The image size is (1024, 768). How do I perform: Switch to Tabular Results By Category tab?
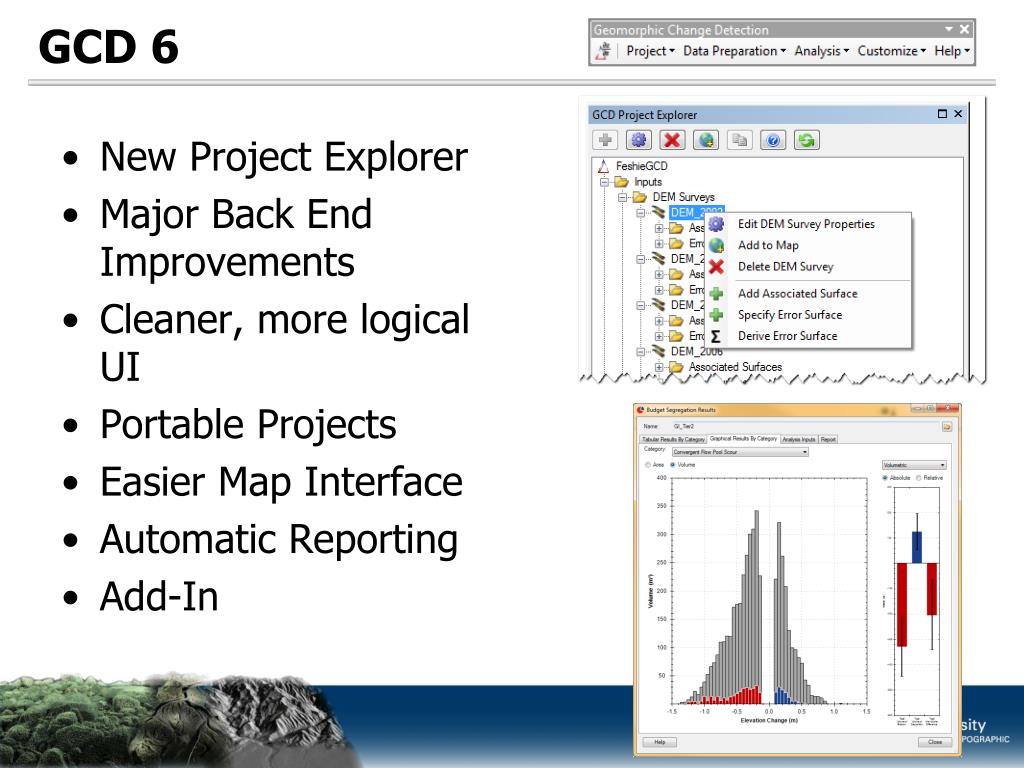click(673, 440)
